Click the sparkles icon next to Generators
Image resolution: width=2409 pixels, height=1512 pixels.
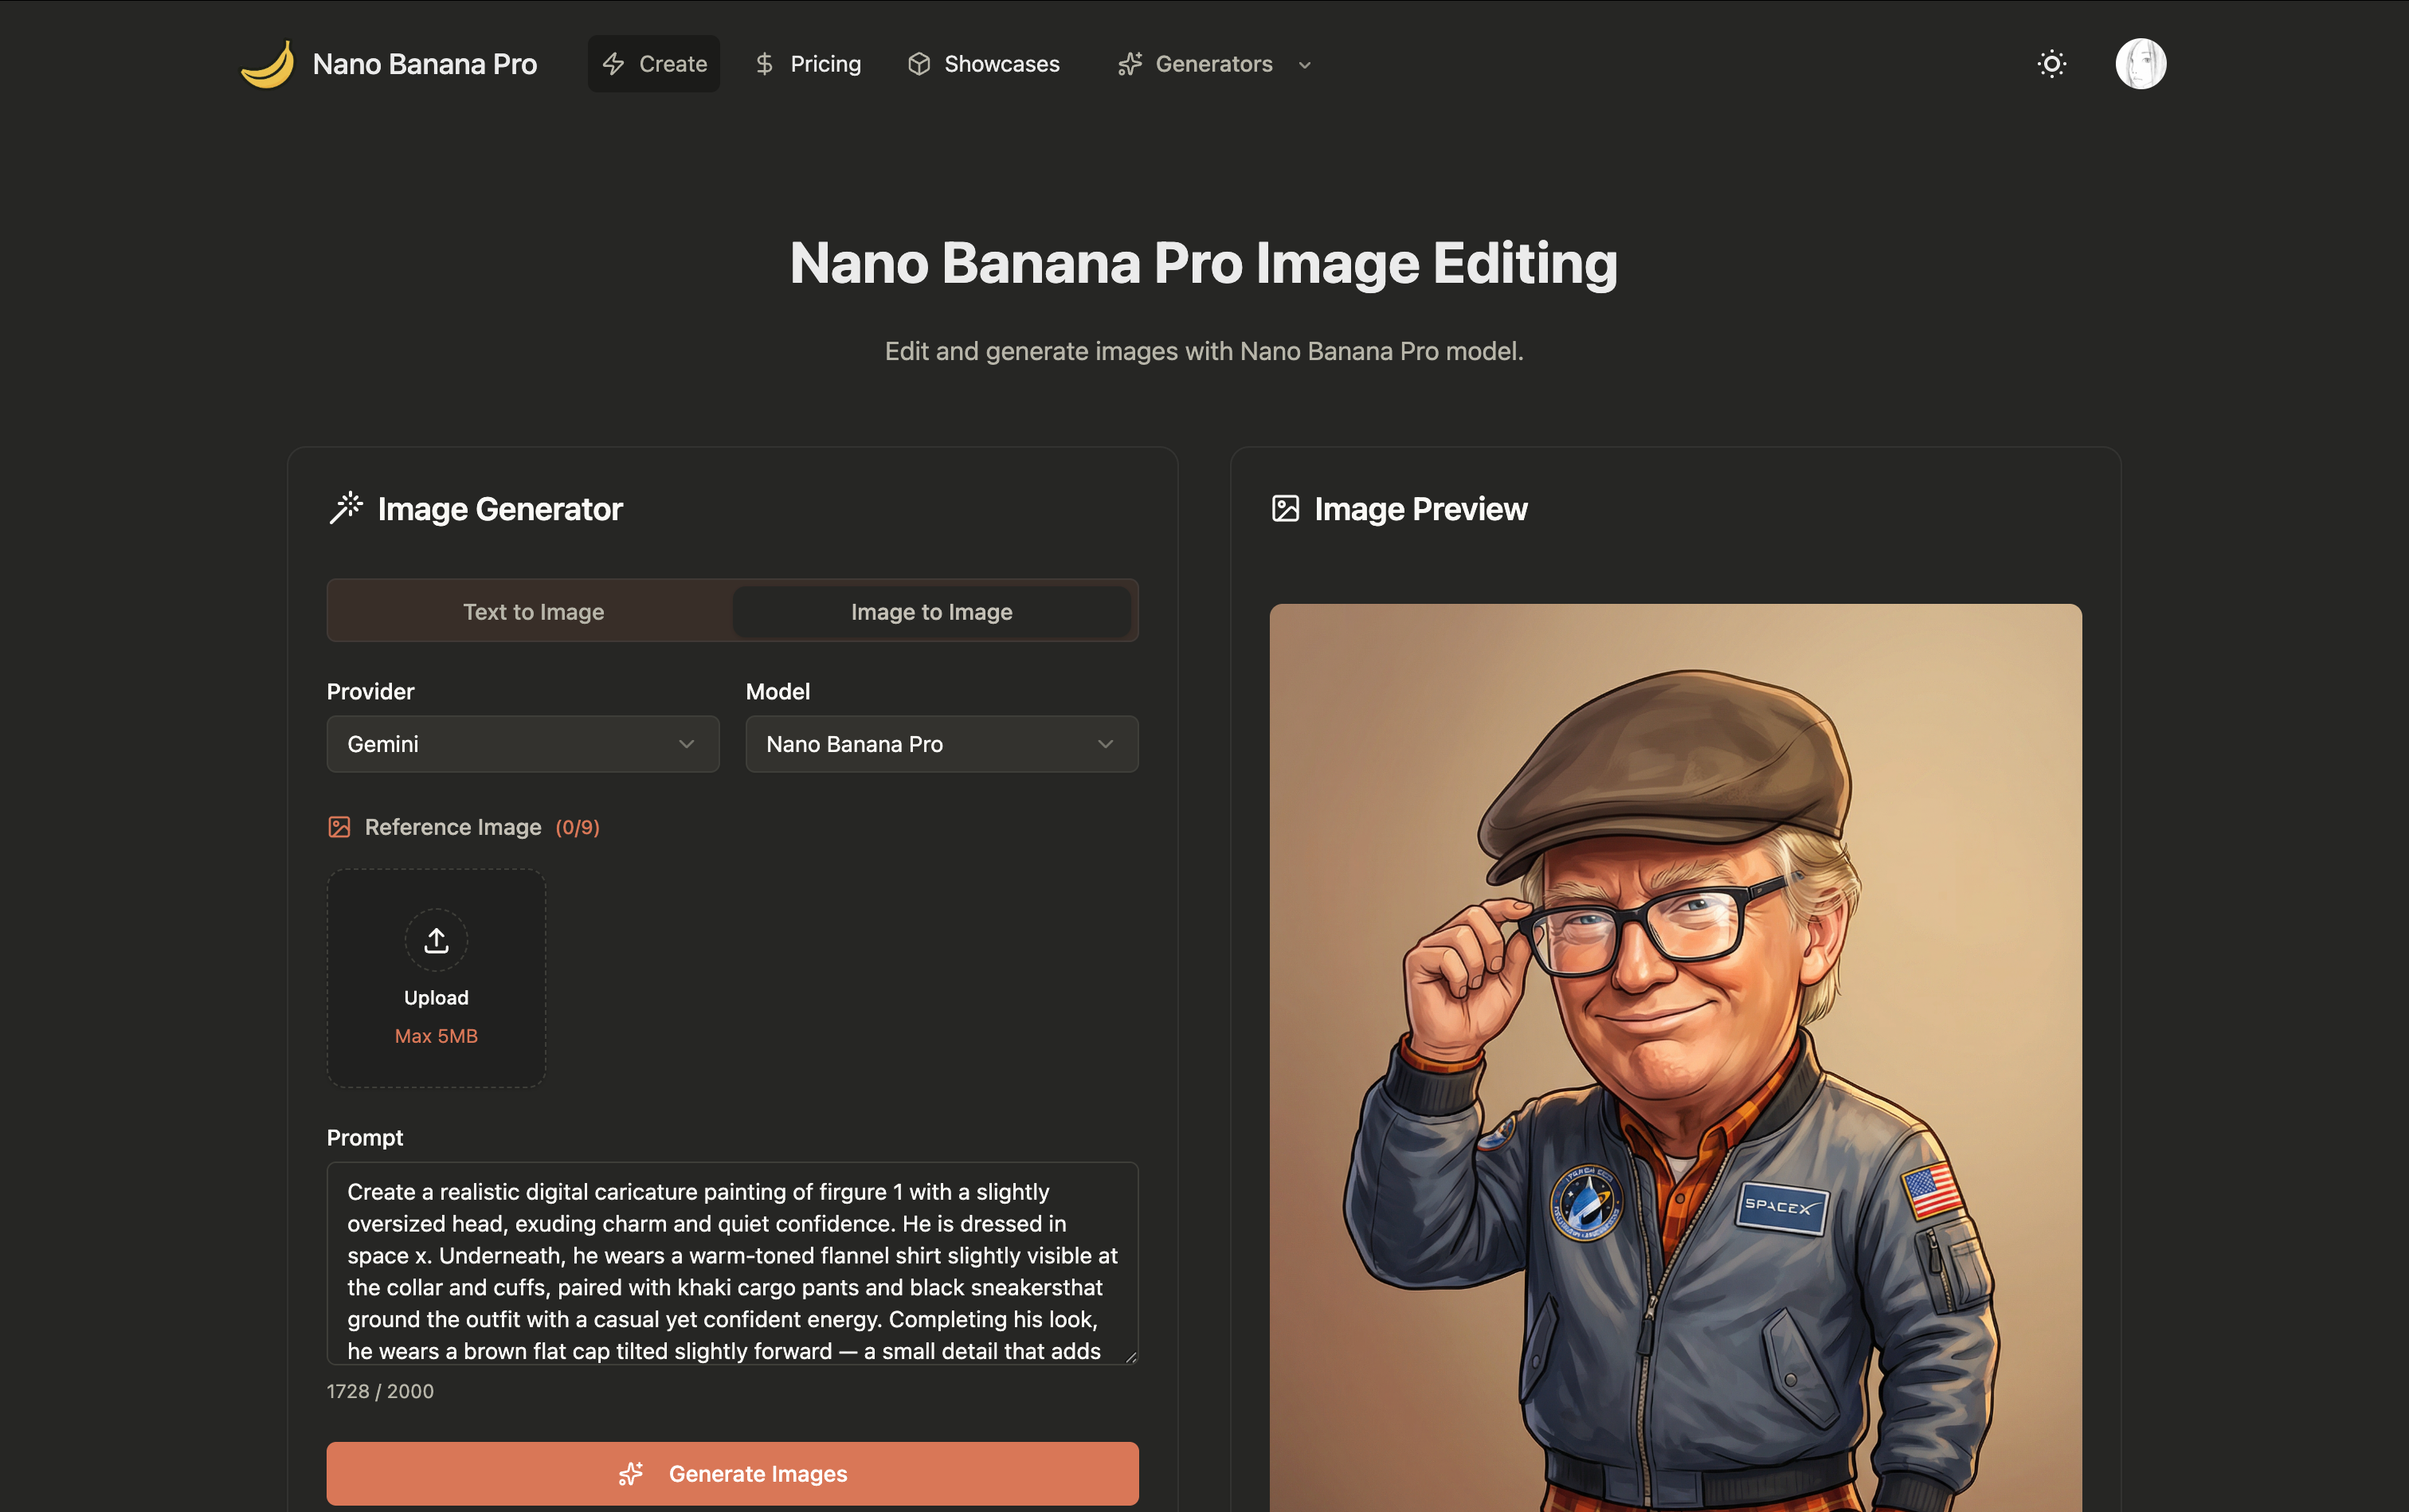[1130, 63]
